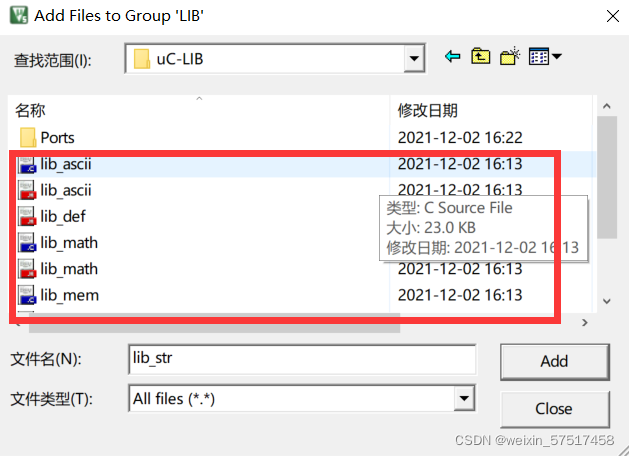Click the lib_mem file icon

pyautogui.click(x=28, y=295)
